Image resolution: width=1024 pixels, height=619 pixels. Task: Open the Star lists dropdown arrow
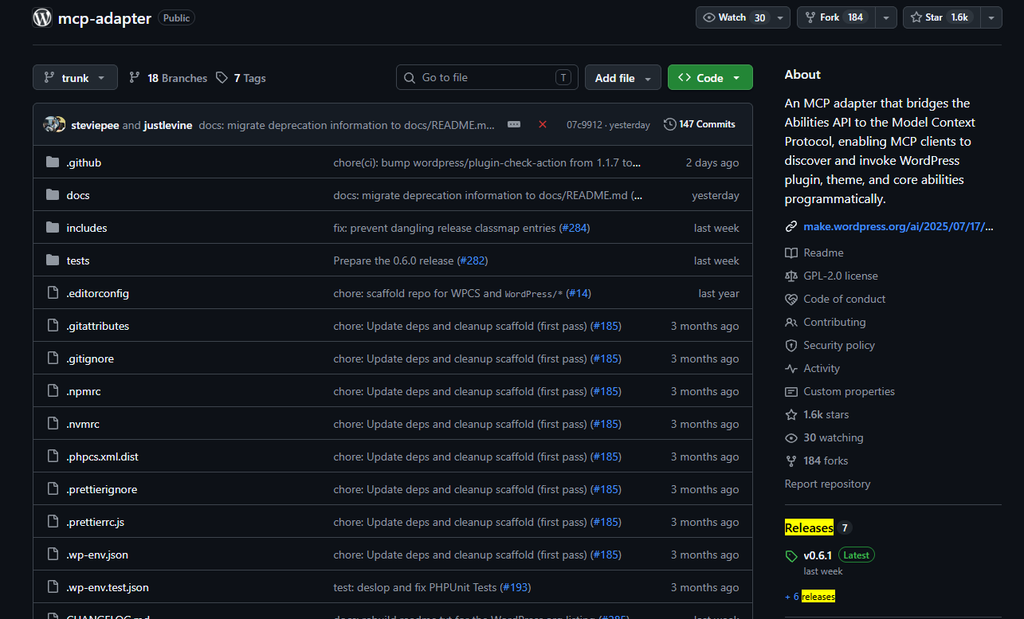991,18
